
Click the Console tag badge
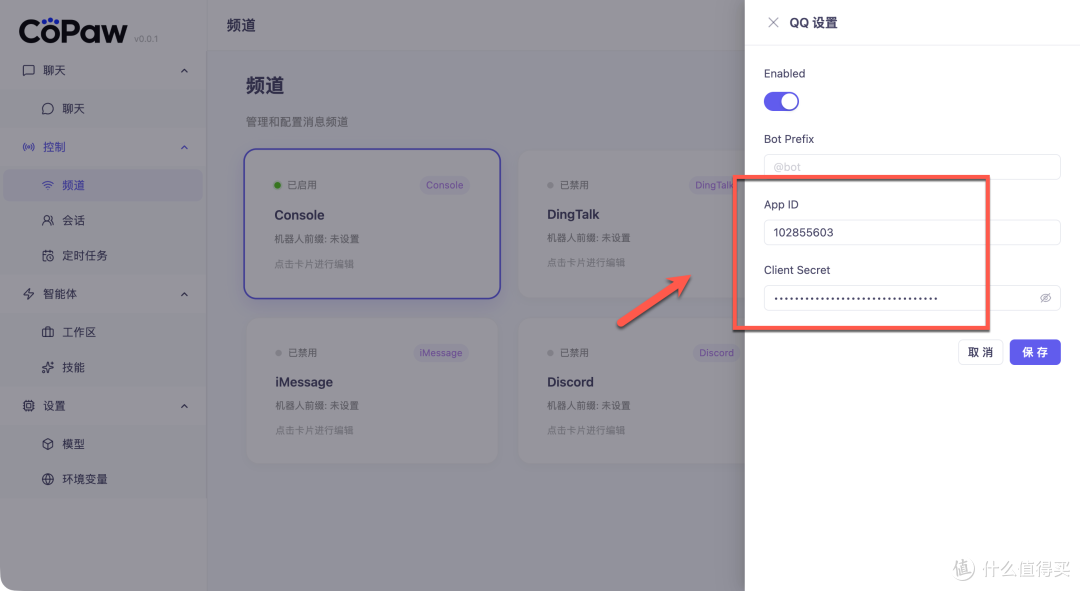tap(444, 185)
